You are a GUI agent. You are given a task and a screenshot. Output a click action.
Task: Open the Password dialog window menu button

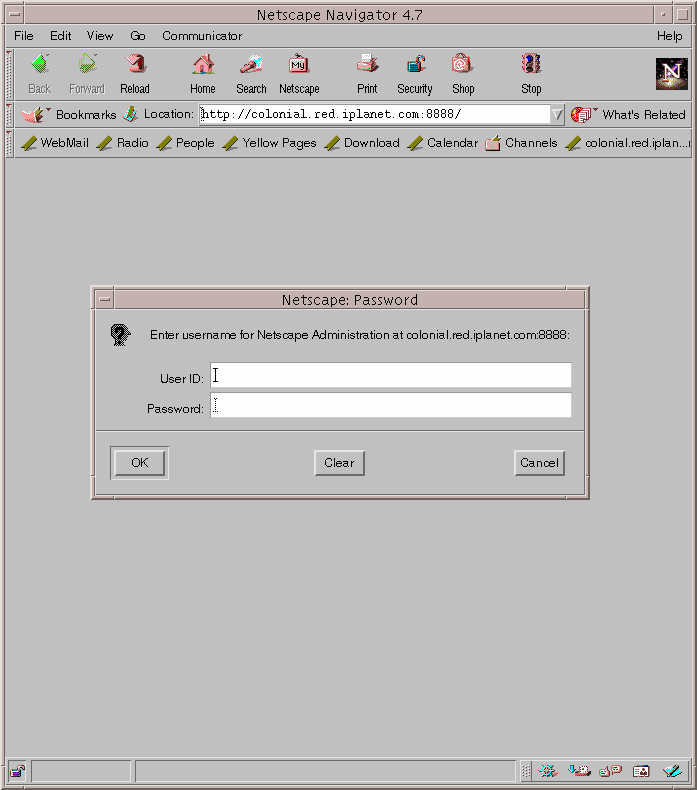104,299
